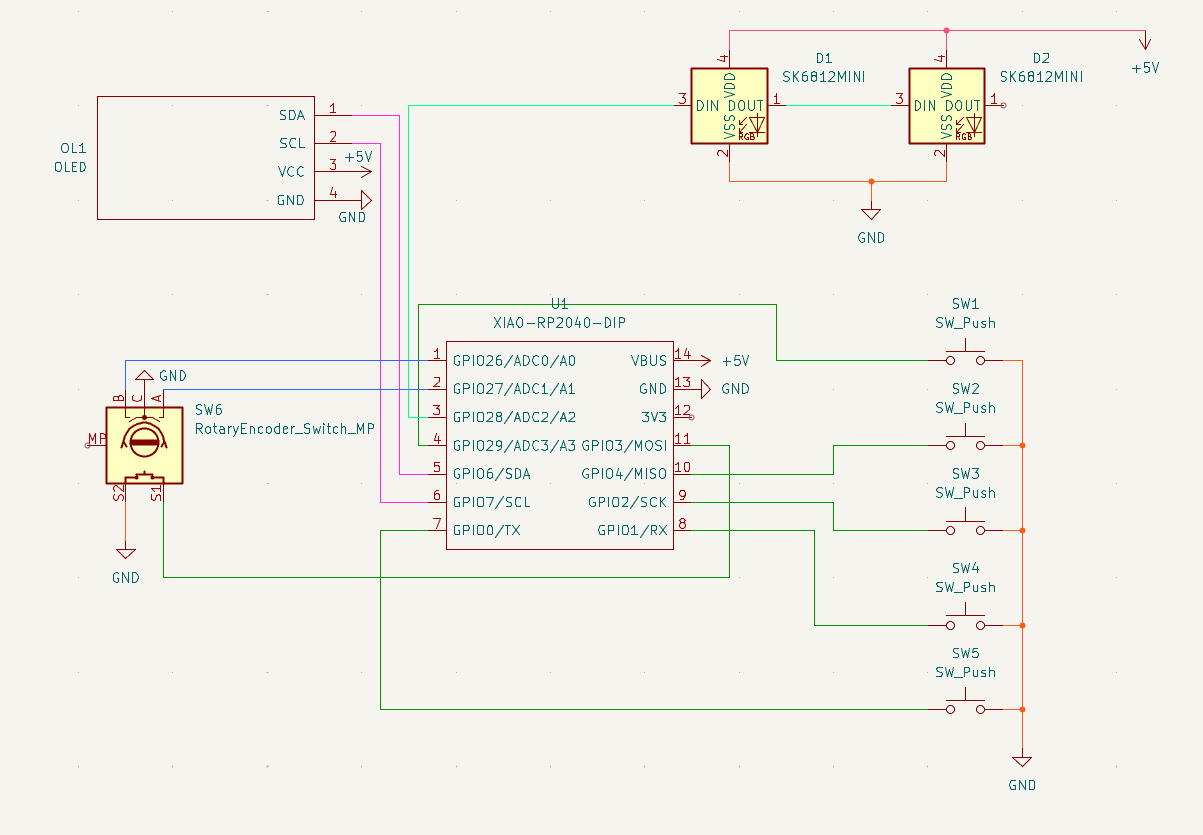The image size is (1203, 835).
Task: Click the SK6812MINI value under D1
Action: click(x=823, y=76)
